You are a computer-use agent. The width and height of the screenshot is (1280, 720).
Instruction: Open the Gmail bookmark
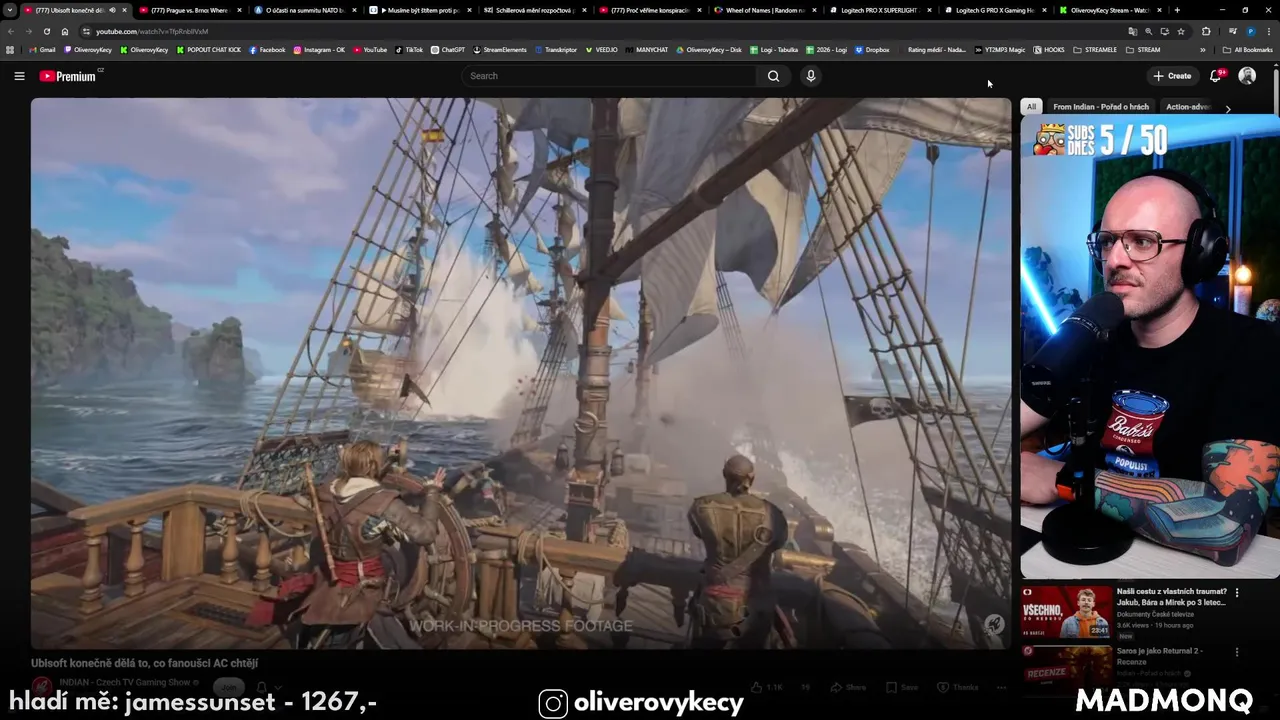pos(42,50)
